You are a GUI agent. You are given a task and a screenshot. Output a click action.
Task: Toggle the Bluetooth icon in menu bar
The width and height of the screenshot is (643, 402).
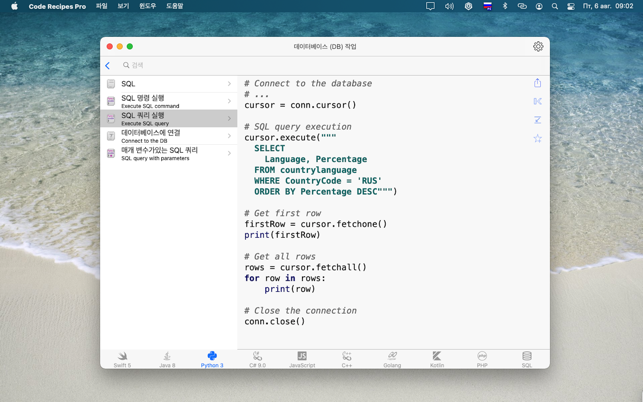click(505, 6)
